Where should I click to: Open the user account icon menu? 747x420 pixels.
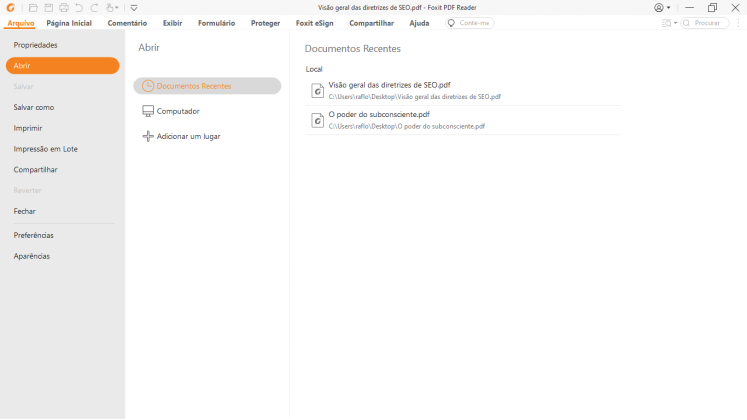662,8
